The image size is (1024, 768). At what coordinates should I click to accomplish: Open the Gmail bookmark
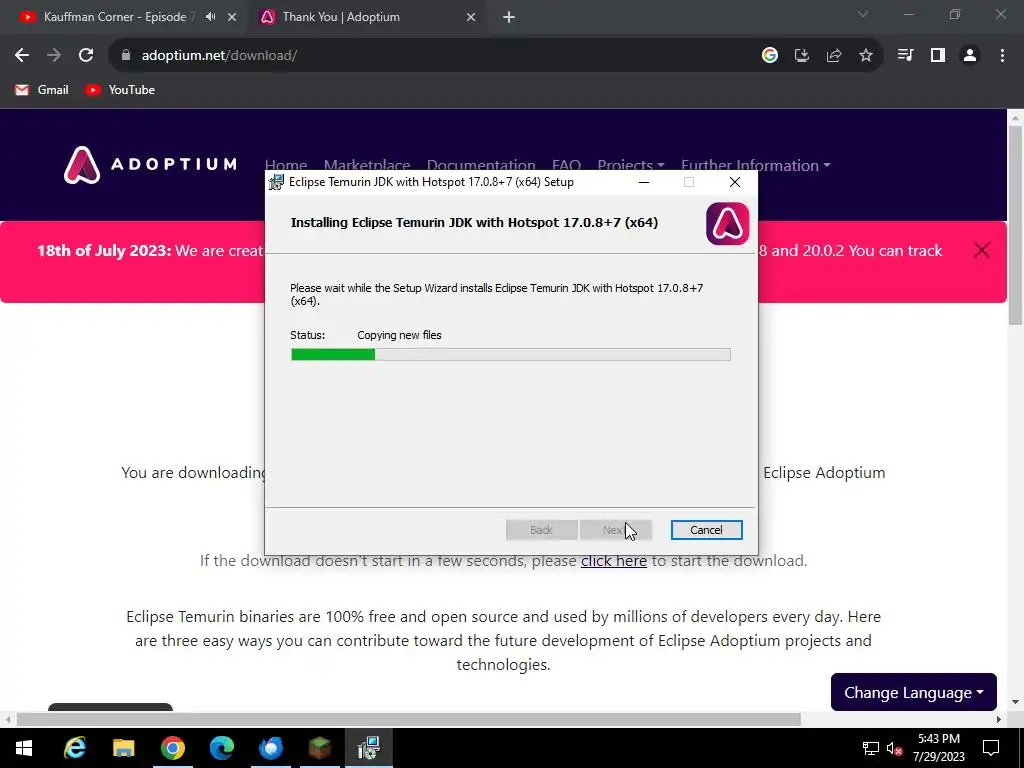[x=42, y=90]
